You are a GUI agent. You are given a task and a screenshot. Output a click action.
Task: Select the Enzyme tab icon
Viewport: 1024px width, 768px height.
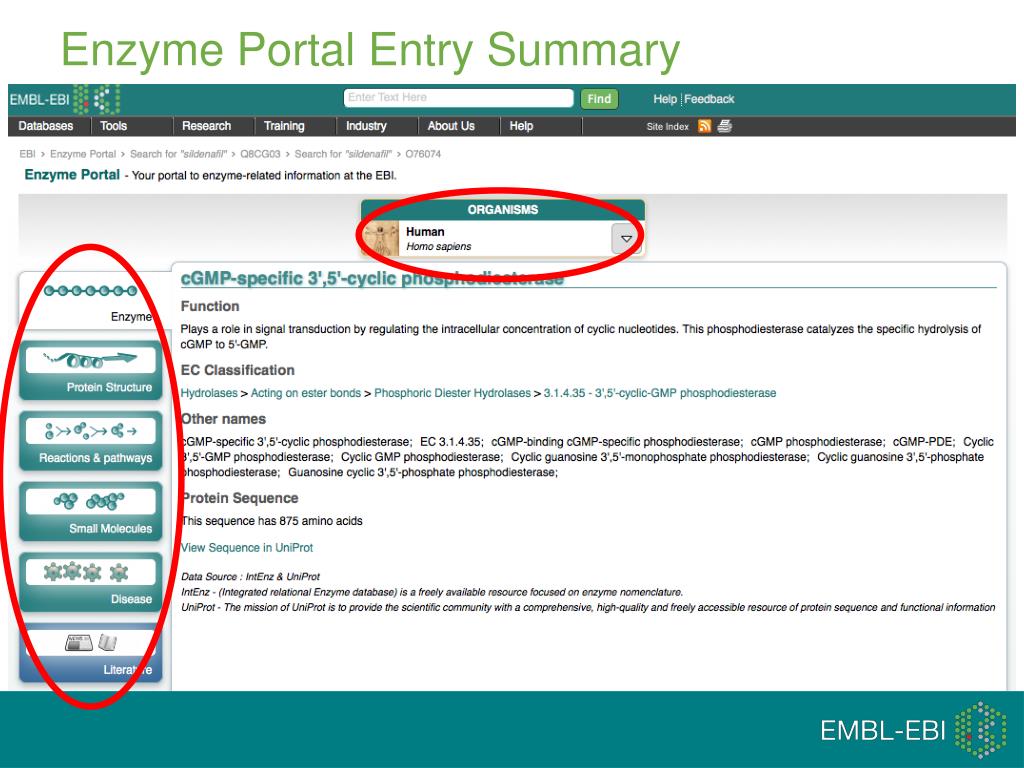tap(90, 291)
